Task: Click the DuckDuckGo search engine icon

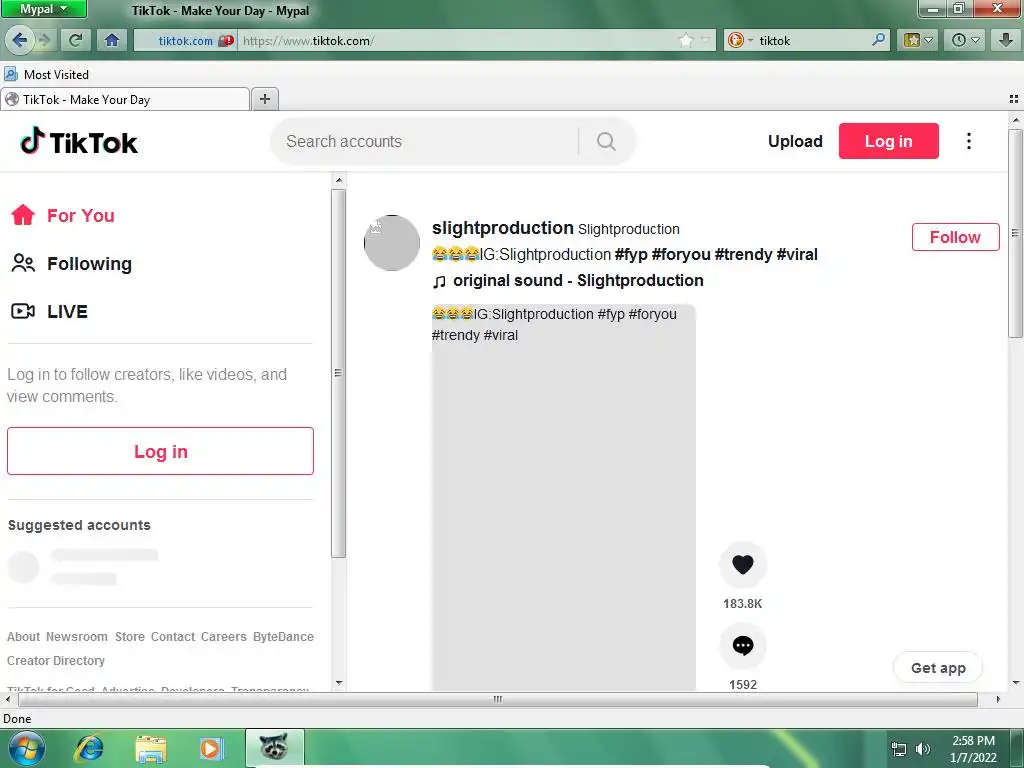Action: [x=735, y=40]
